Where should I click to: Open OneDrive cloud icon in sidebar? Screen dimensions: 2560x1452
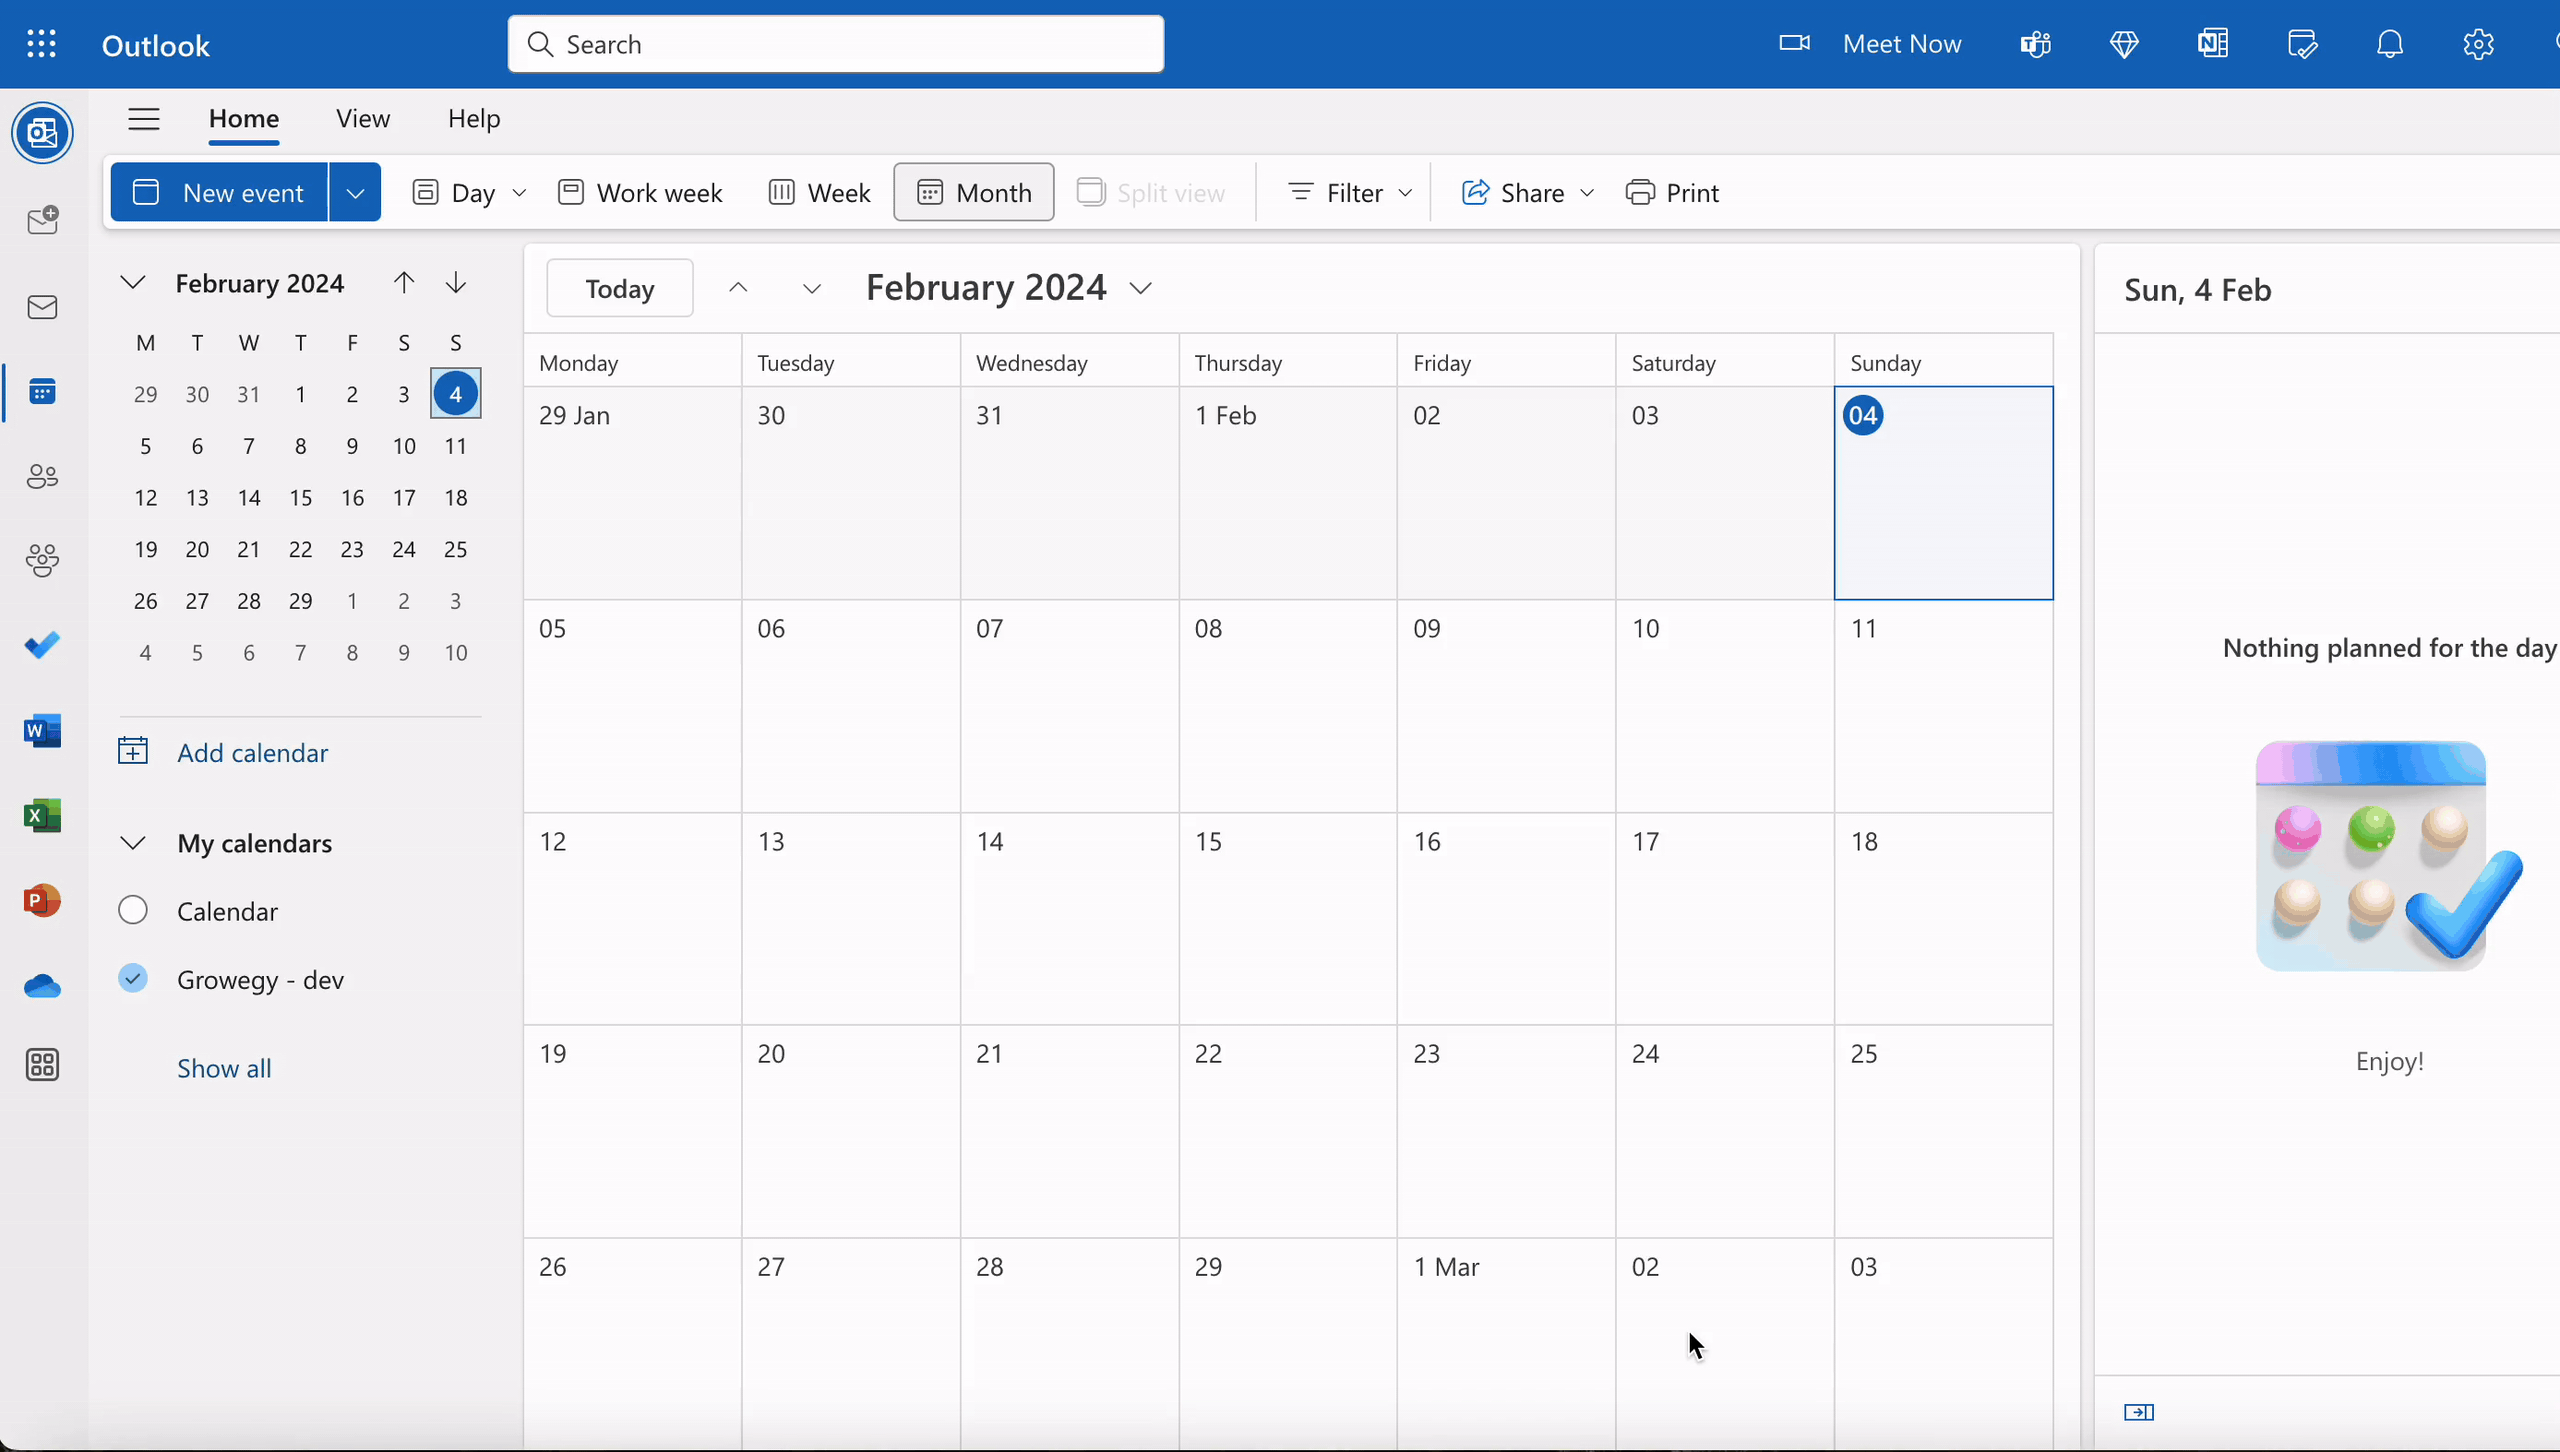[42, 987]
